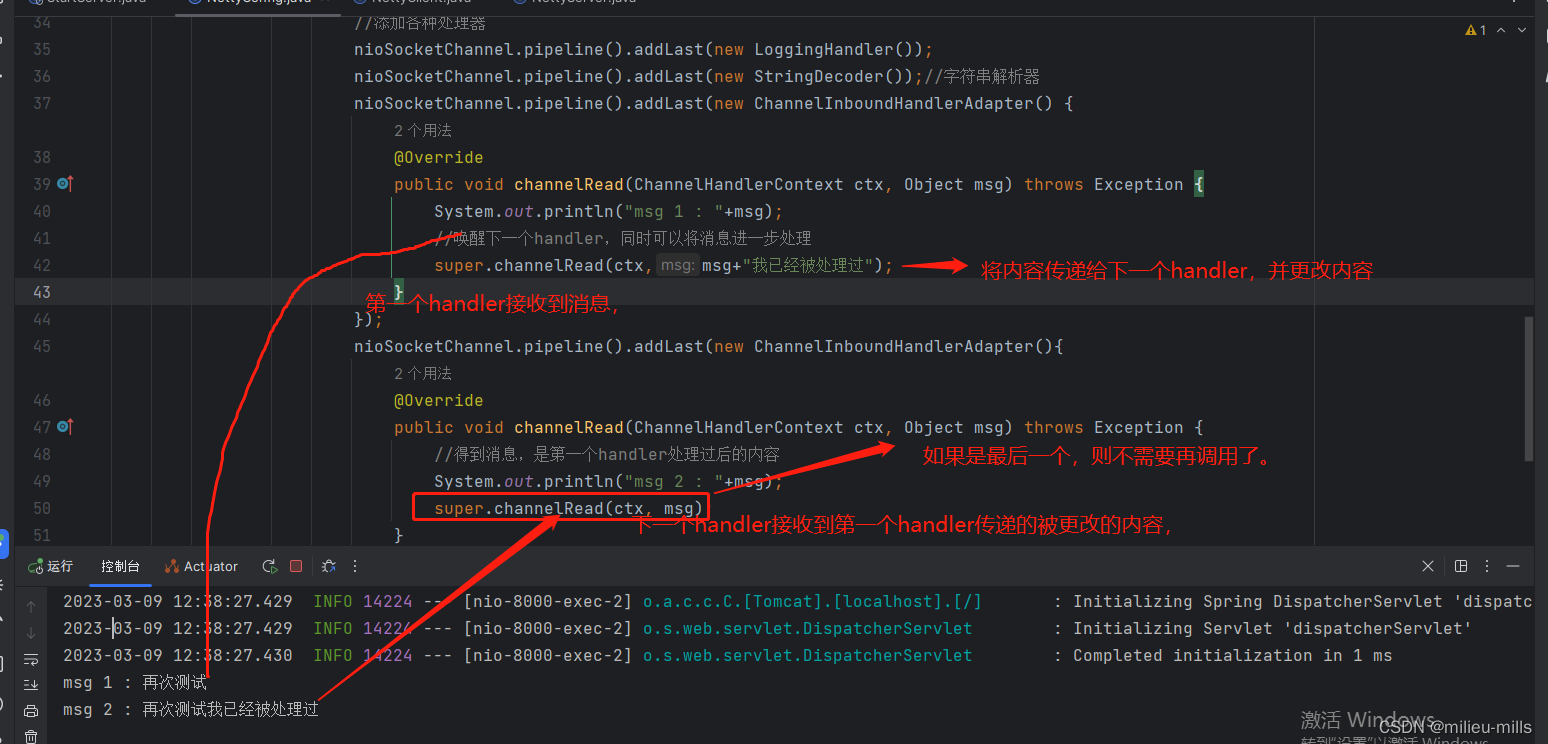Click console line 'msg 2 : 再次测试我已经被处理过'
This screenshot has width=1548, height=744.
coord(191,710)
